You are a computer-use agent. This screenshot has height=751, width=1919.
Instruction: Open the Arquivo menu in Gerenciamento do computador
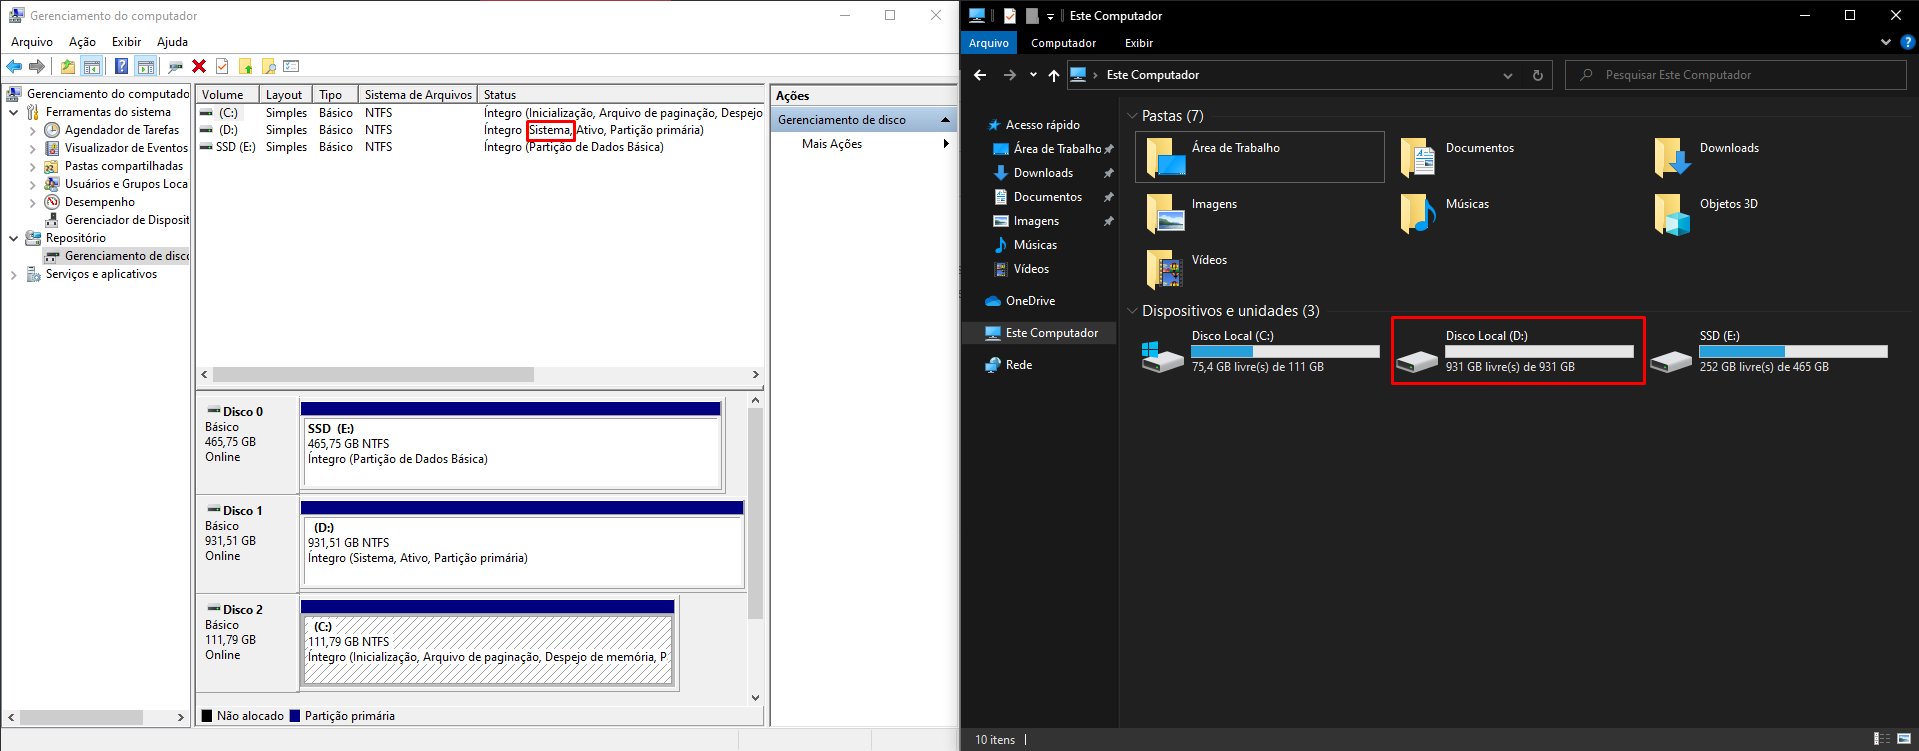coord(32,42)
